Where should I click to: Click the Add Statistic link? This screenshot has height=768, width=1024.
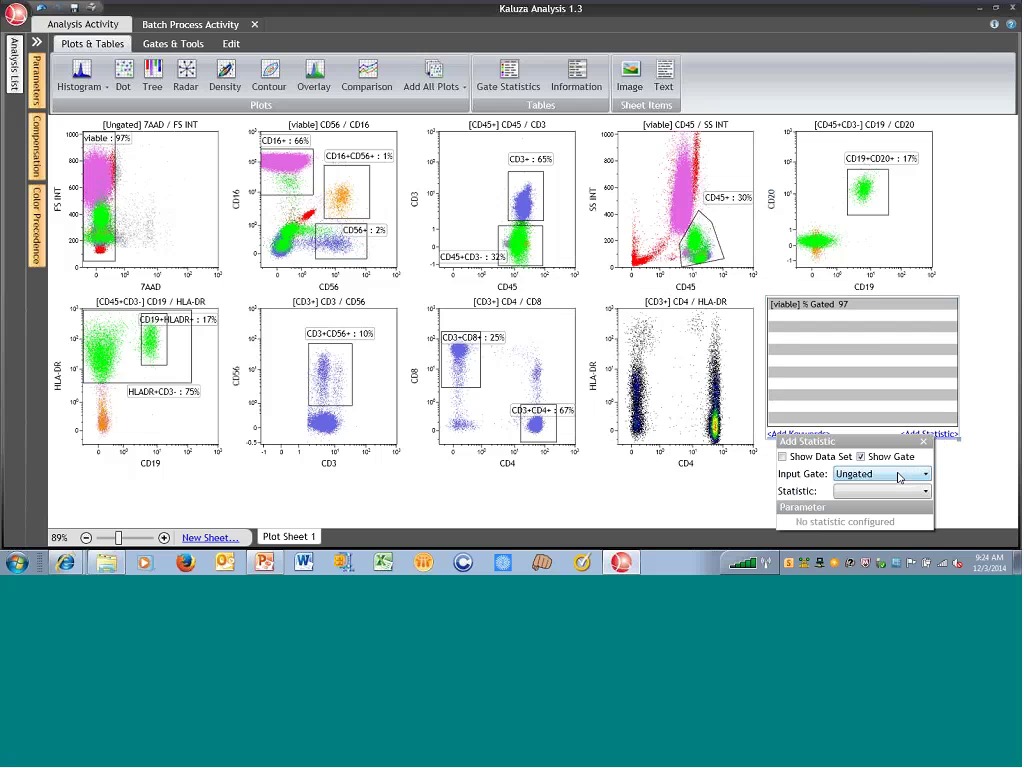click(929, 433)
